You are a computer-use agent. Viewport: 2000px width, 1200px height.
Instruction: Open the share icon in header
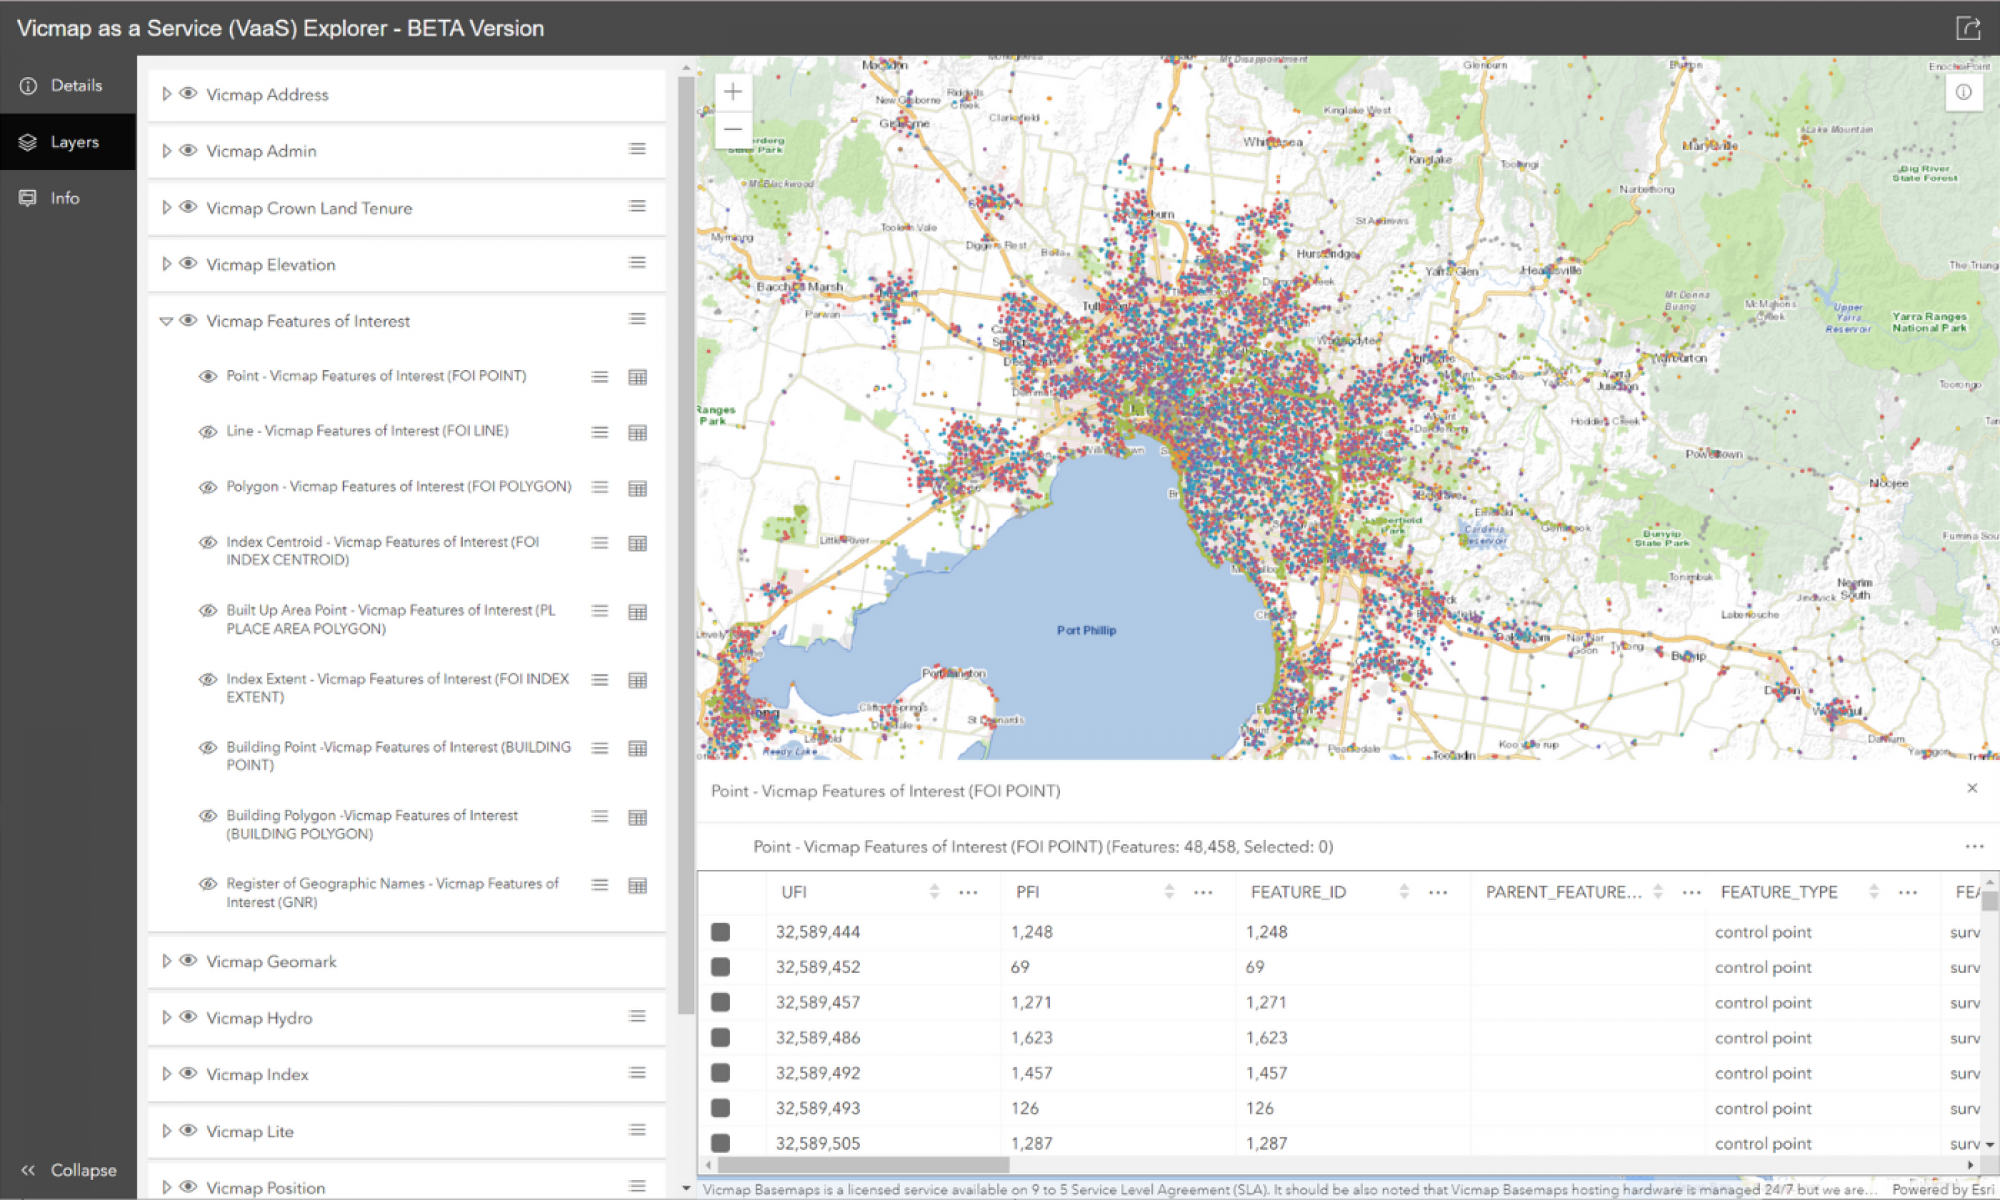[x=1968, y=28]
